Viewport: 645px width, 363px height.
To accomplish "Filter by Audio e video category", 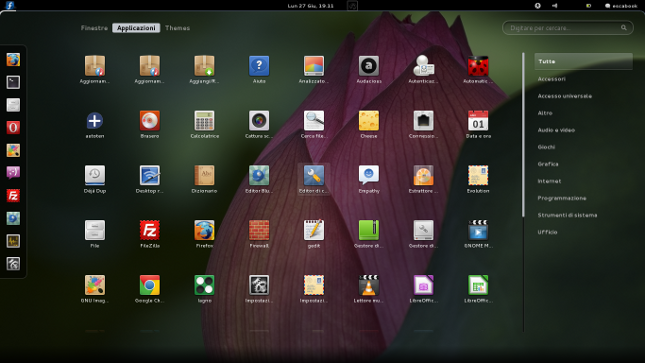I will click(556, 130).
